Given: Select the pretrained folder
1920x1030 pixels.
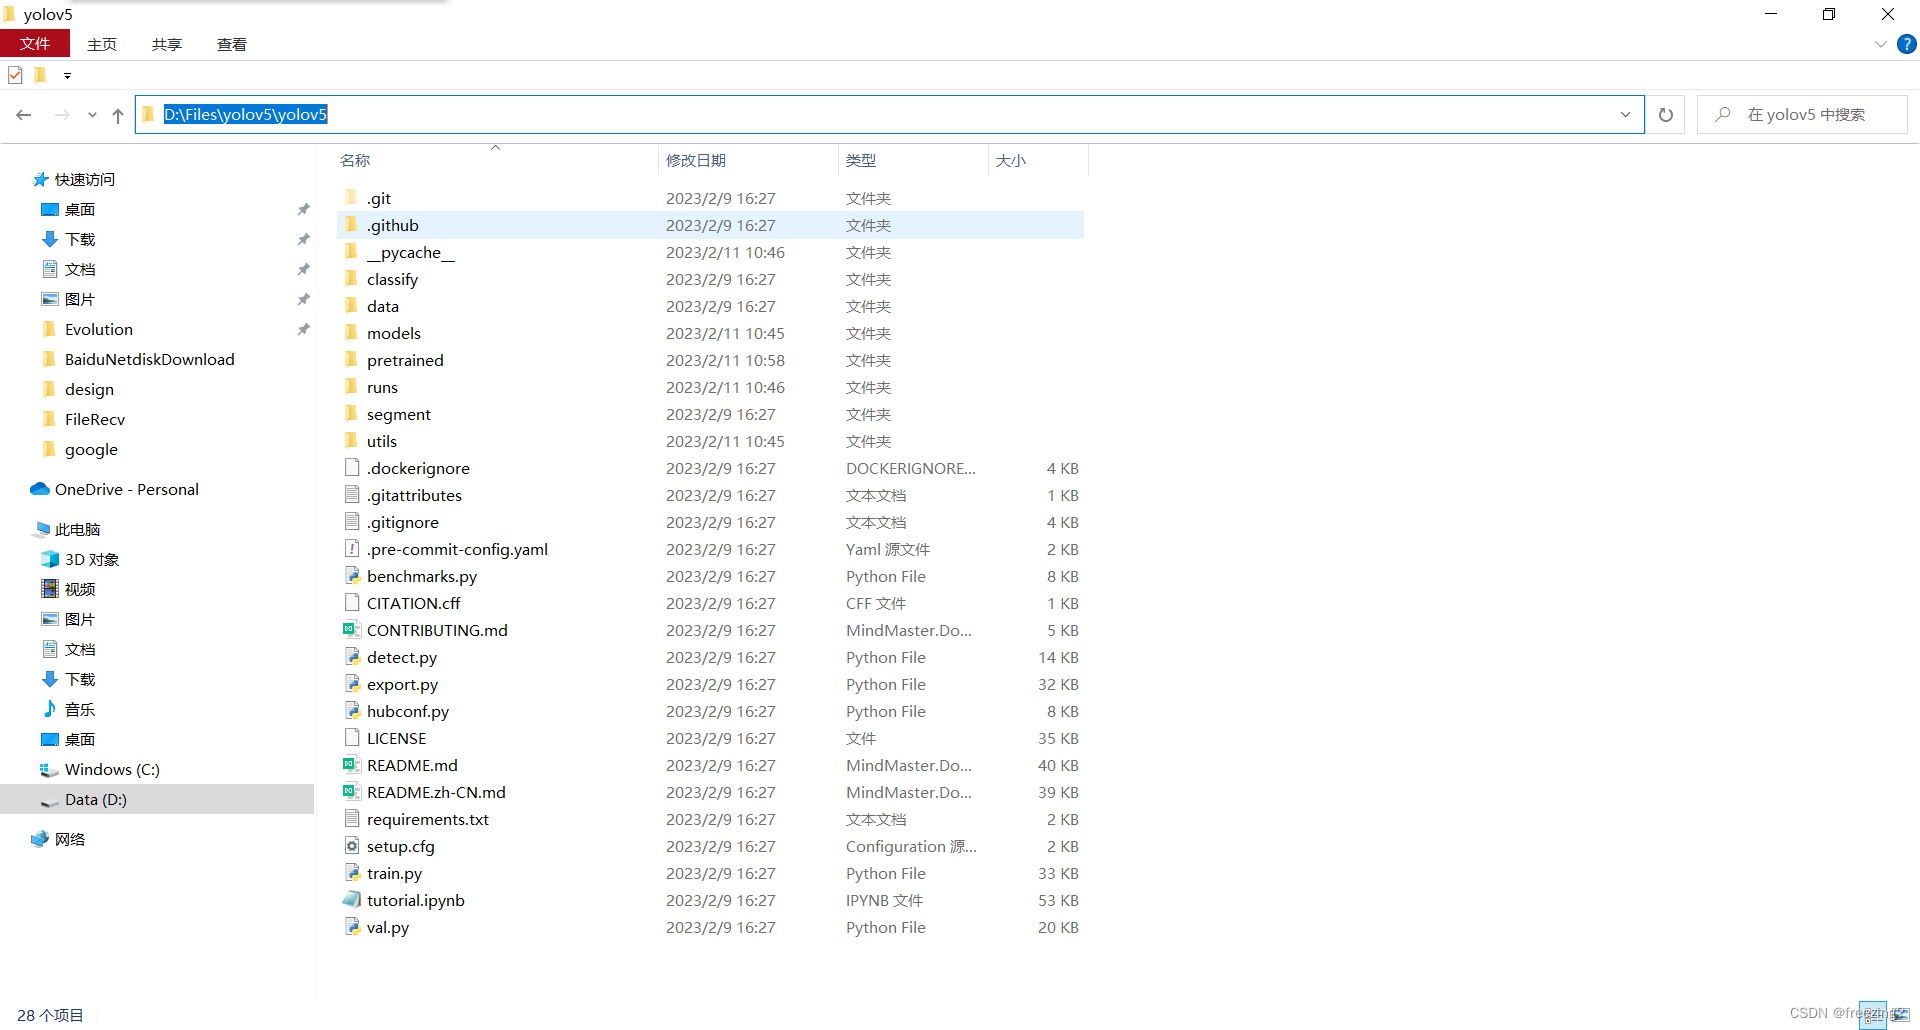Looking at the screenshot, I should 405,361.
